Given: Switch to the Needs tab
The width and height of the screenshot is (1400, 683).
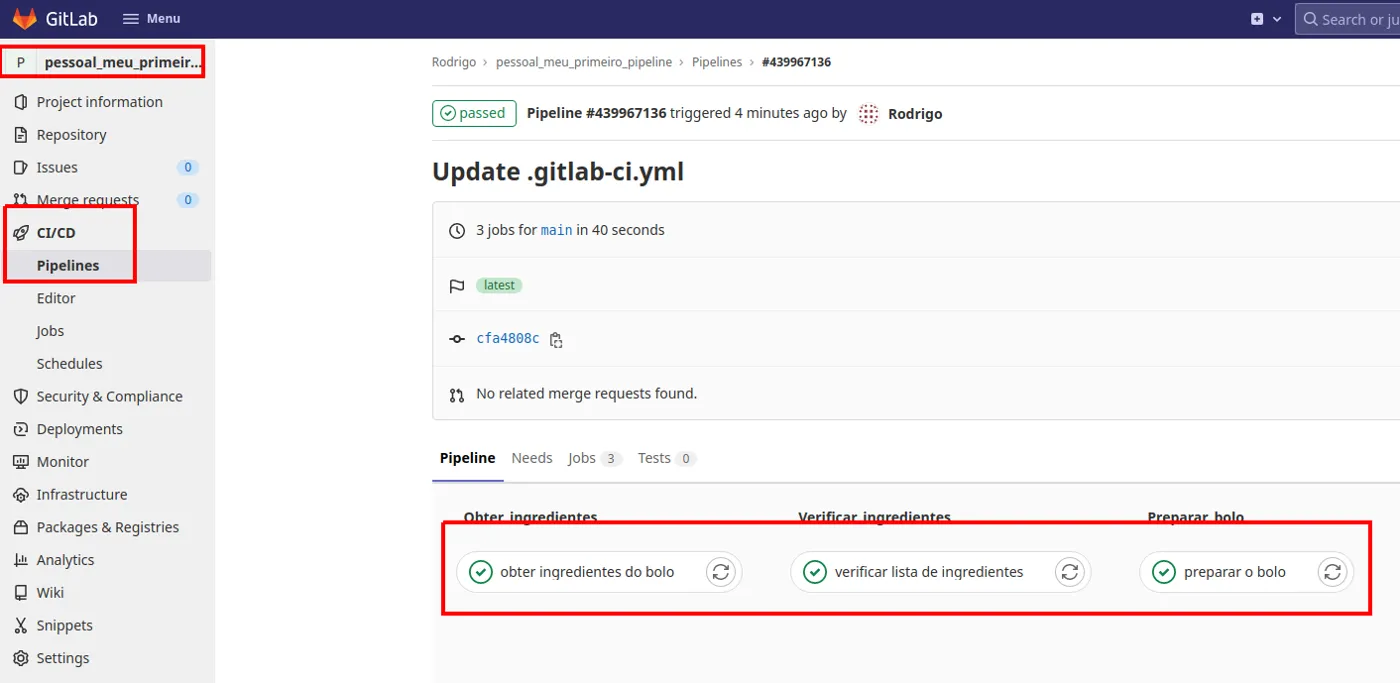Looking at the screenshot, I should [x=532, y=458].
